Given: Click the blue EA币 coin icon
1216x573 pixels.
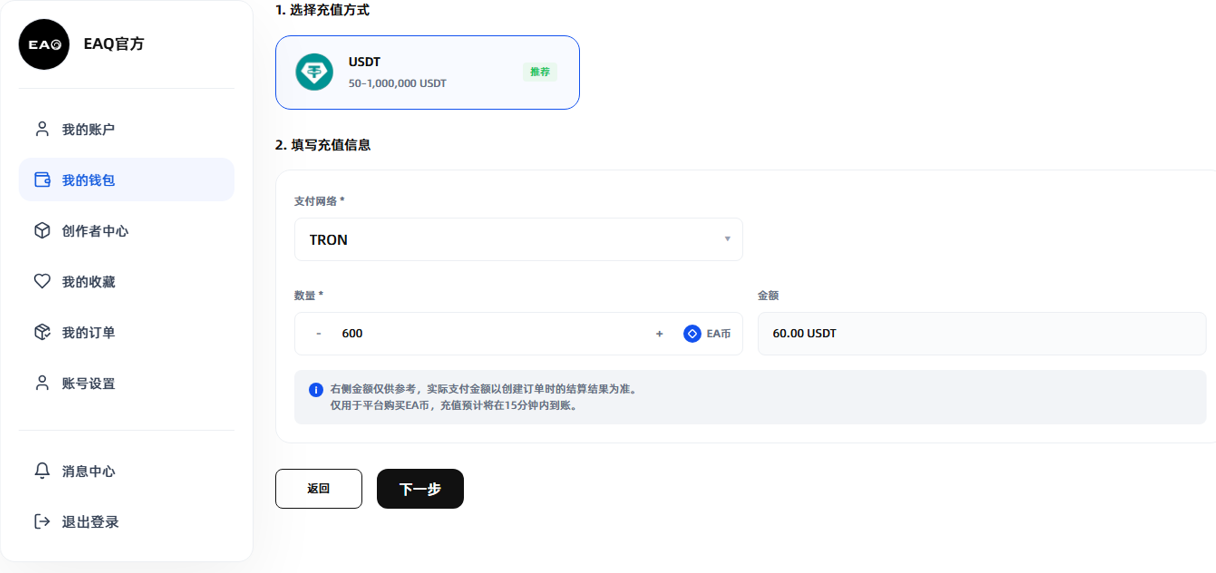Looking at the screenshot, I should [692, 334].
